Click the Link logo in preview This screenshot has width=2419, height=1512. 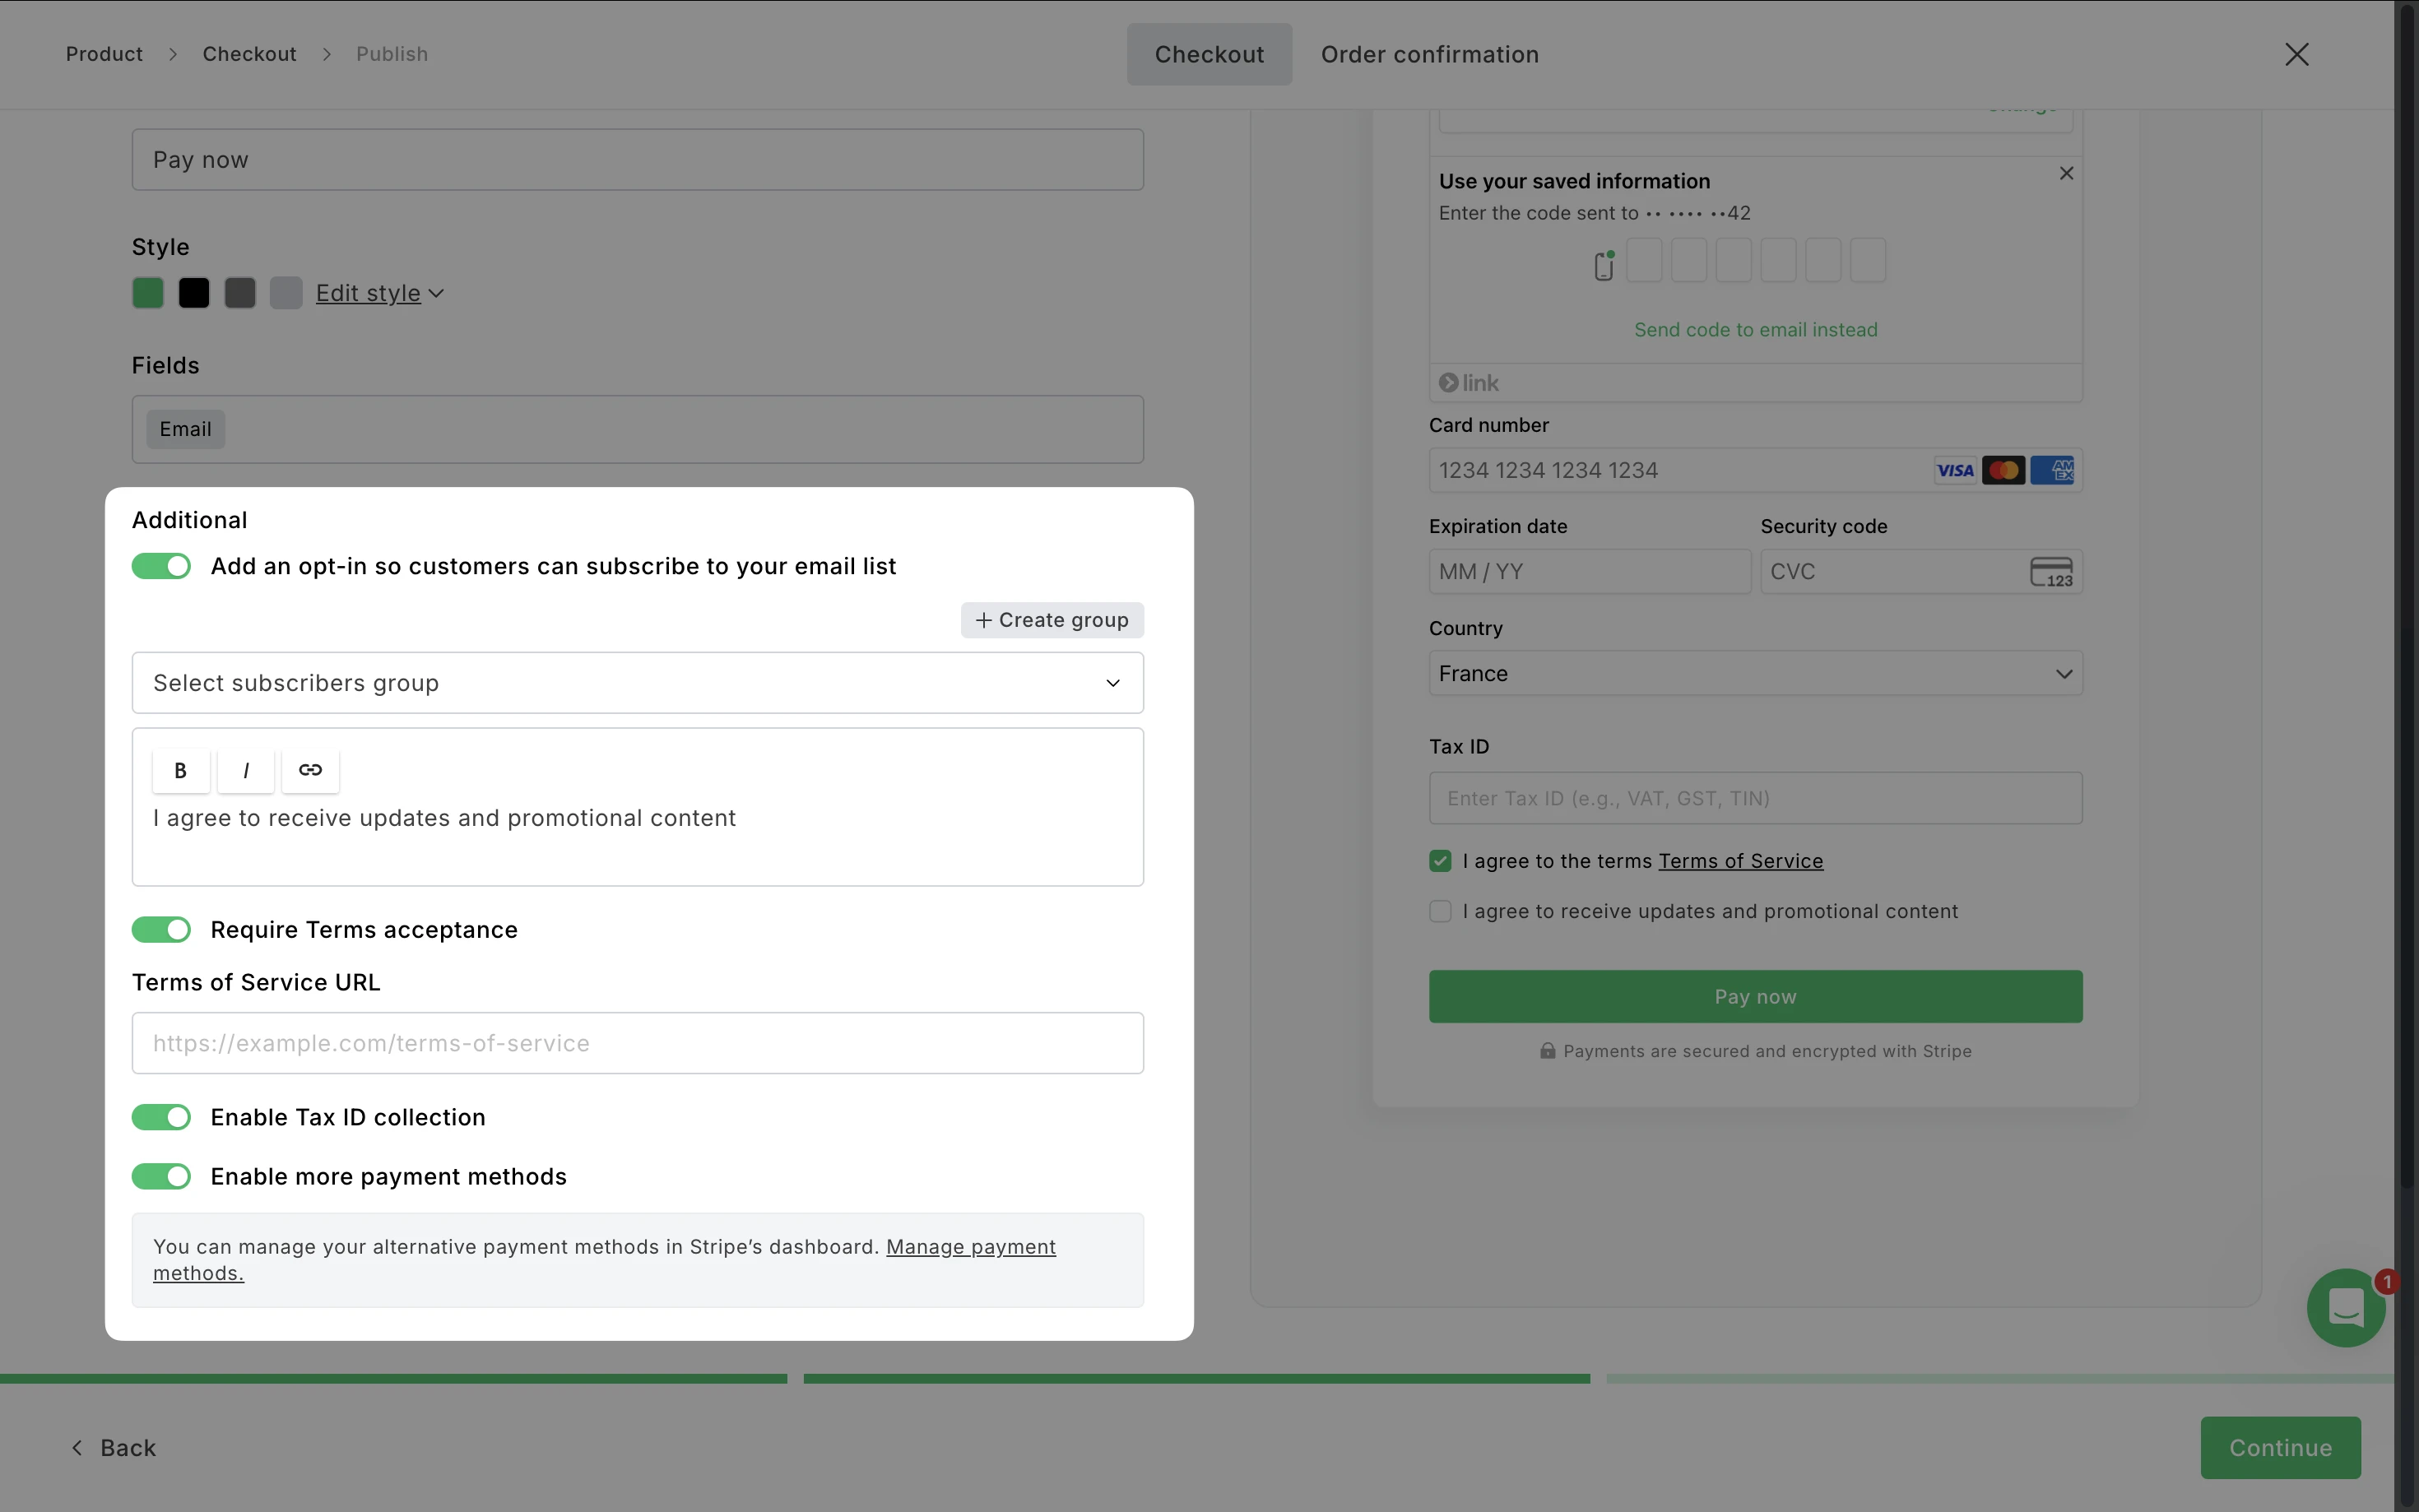tap(1468, 383)
